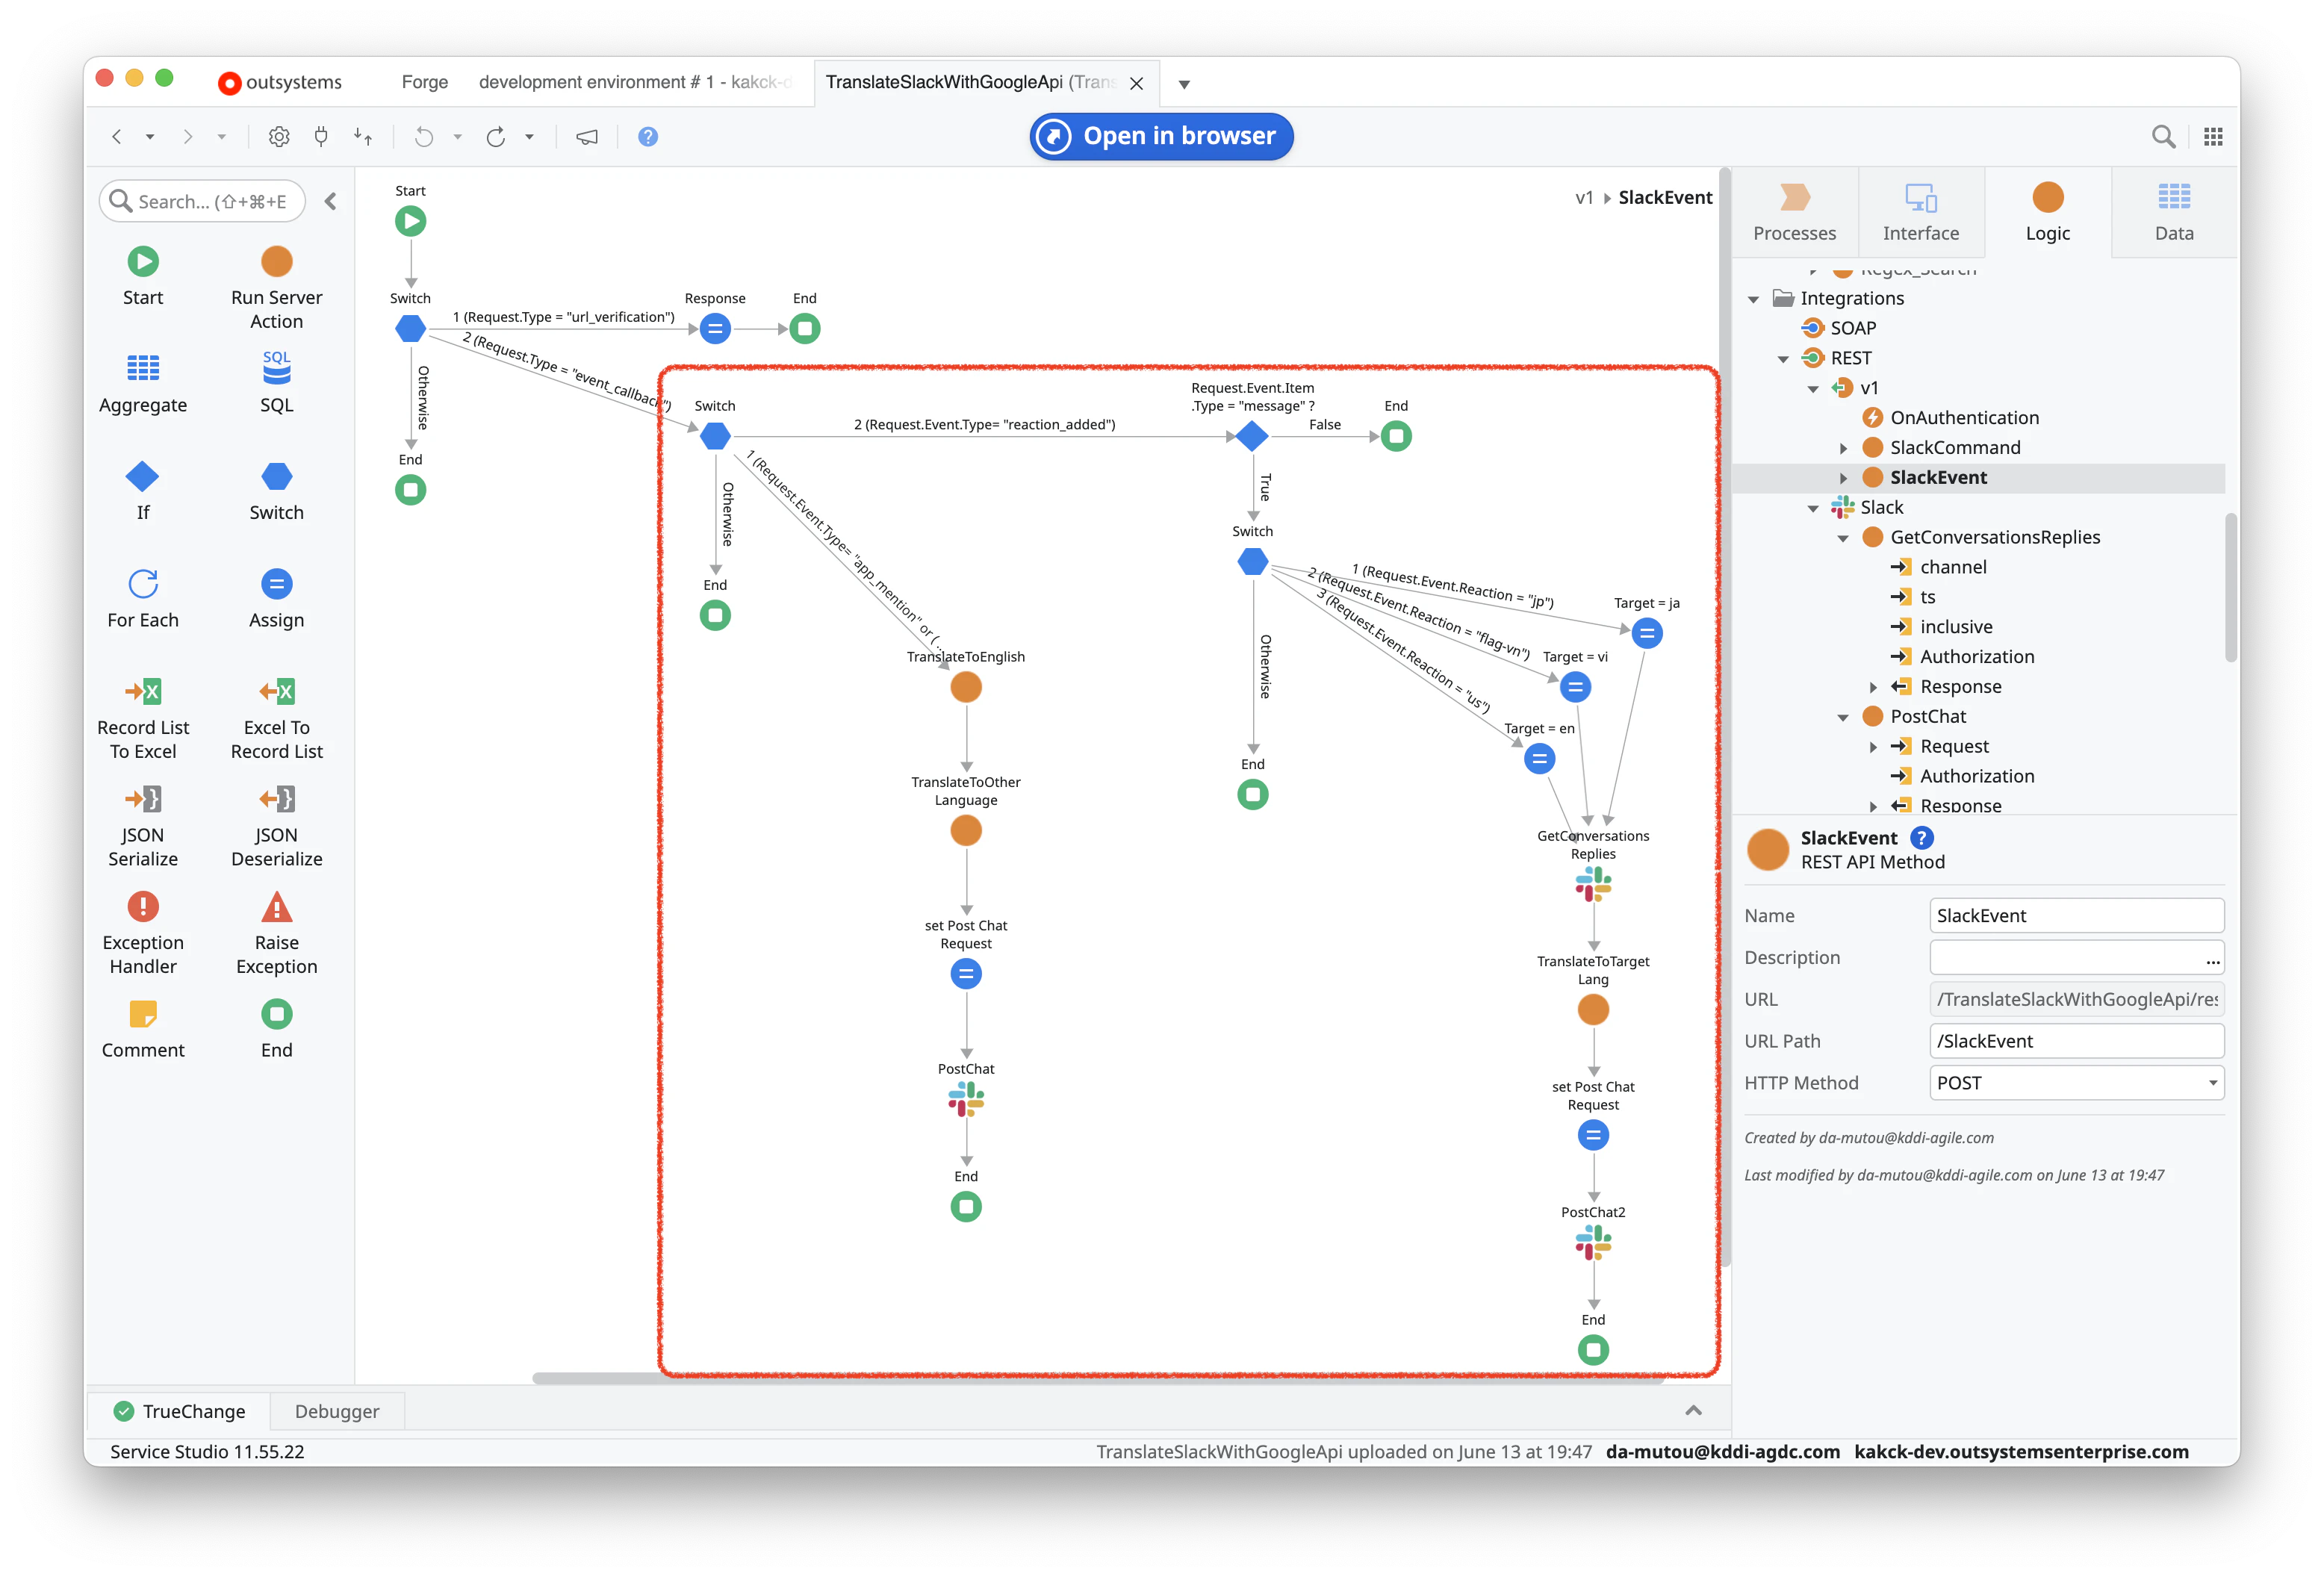Image resolution: width=2324 pixels, height=1577 pixels.
Task: Collapse the Integrations folder
Action: tap(1754, 299)
